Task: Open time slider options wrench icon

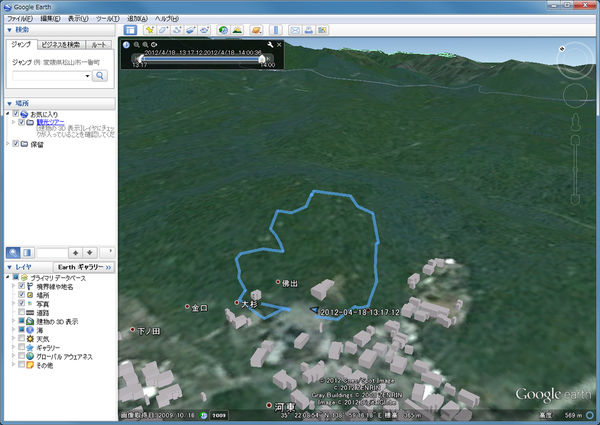Action: (270, 45)
